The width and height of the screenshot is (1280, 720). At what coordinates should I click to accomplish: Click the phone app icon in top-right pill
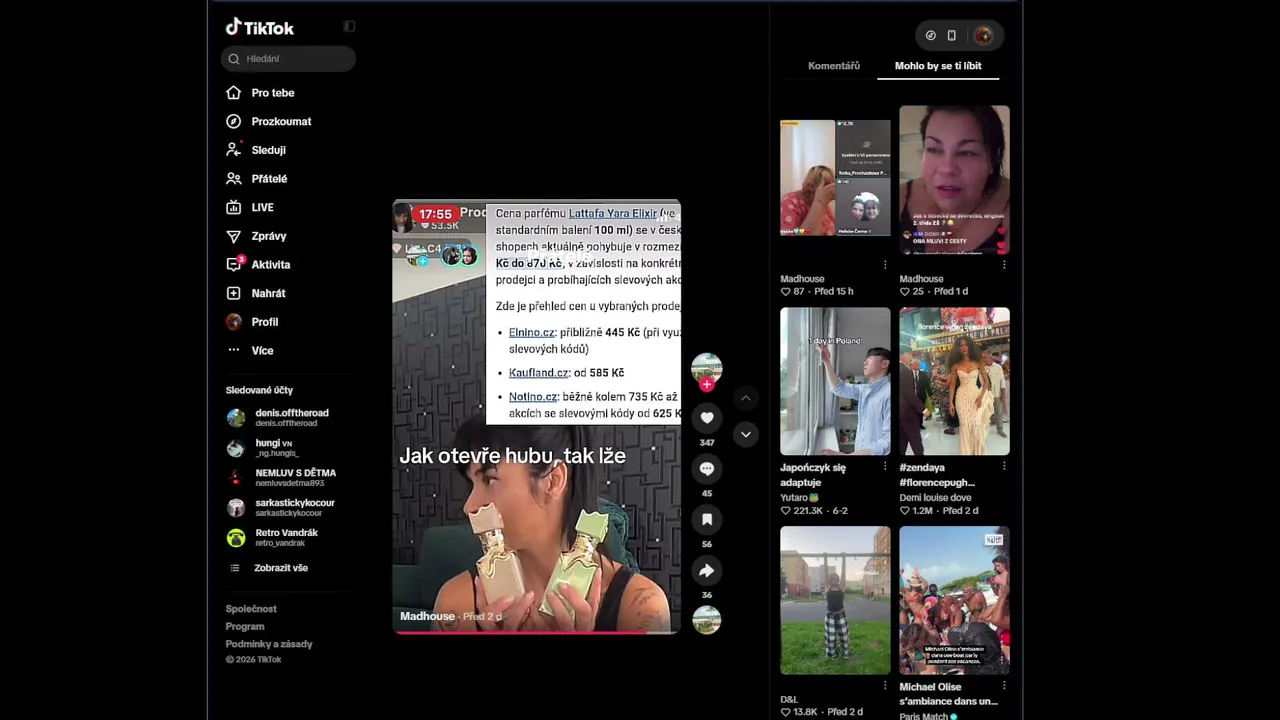coord(951,36)
